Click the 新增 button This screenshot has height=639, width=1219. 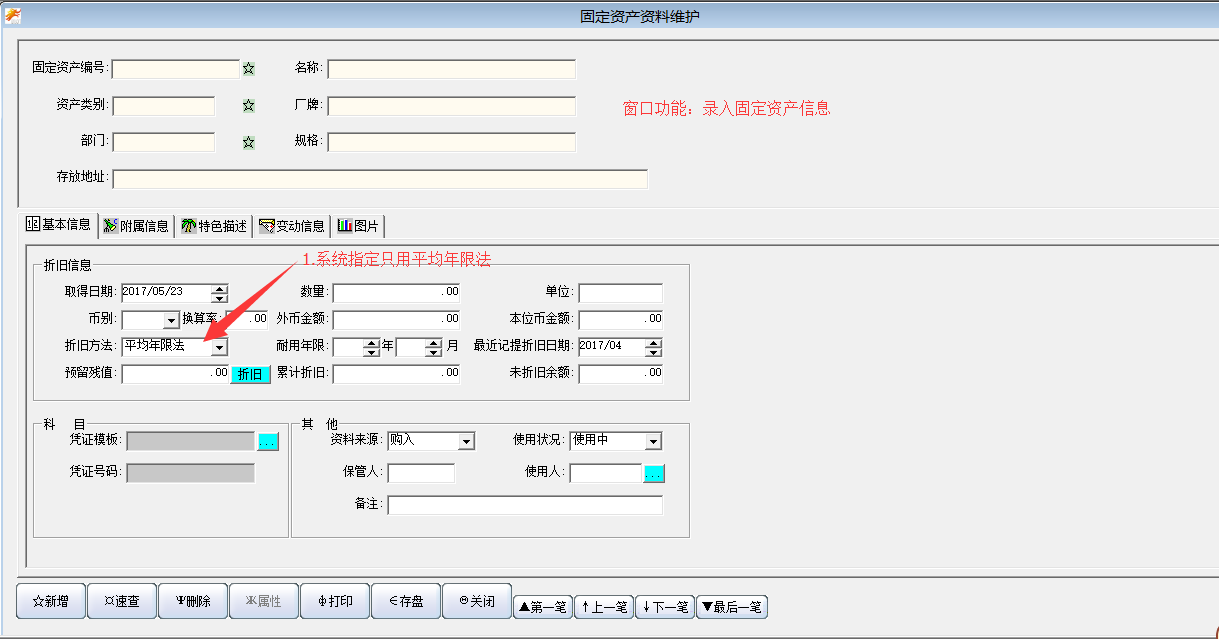(x=51, y=602)
